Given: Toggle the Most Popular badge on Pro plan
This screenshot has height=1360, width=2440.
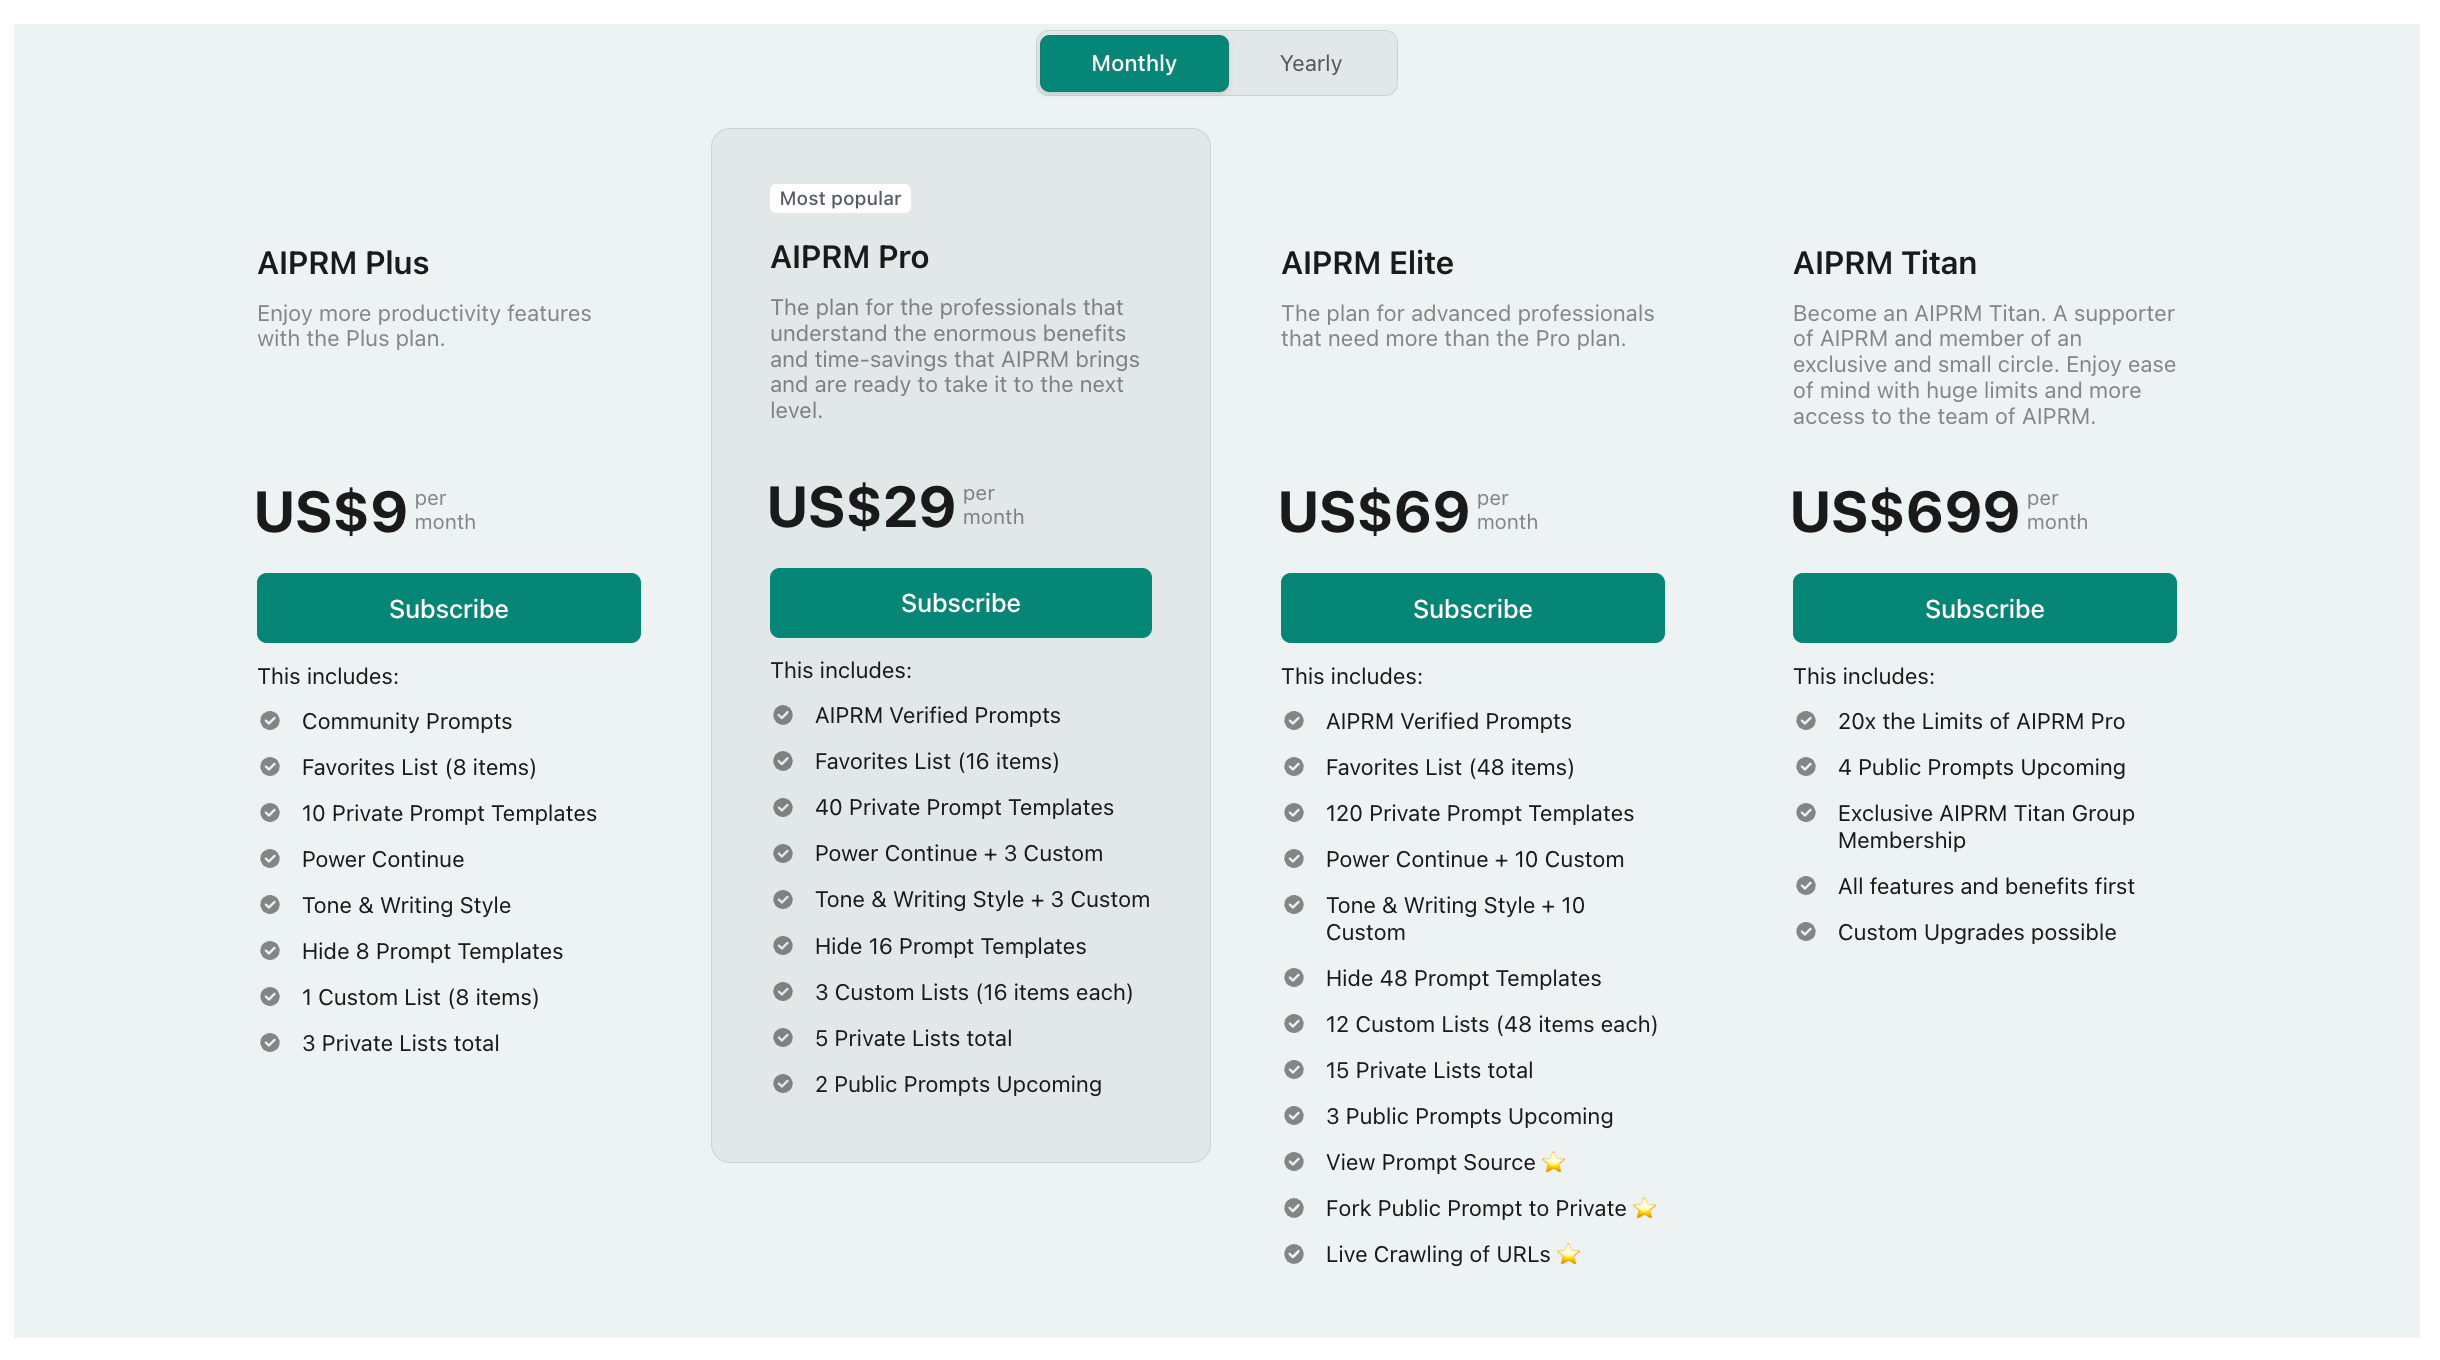Looking at the screenshot, I should [x=837, y=198].
